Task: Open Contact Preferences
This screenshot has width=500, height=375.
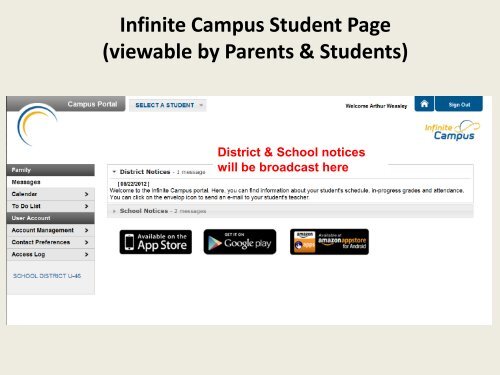Action: [51, 242]
